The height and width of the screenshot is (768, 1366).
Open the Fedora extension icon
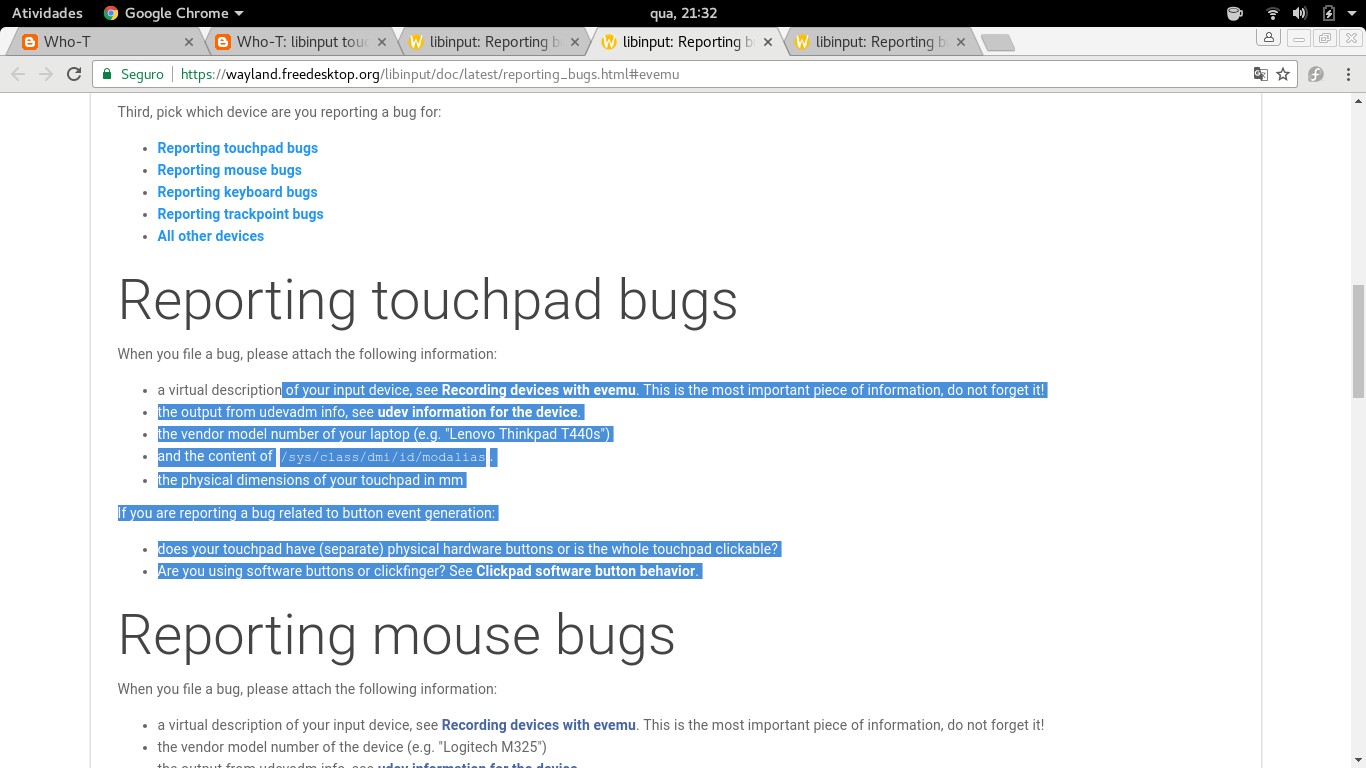[1316, 74]
